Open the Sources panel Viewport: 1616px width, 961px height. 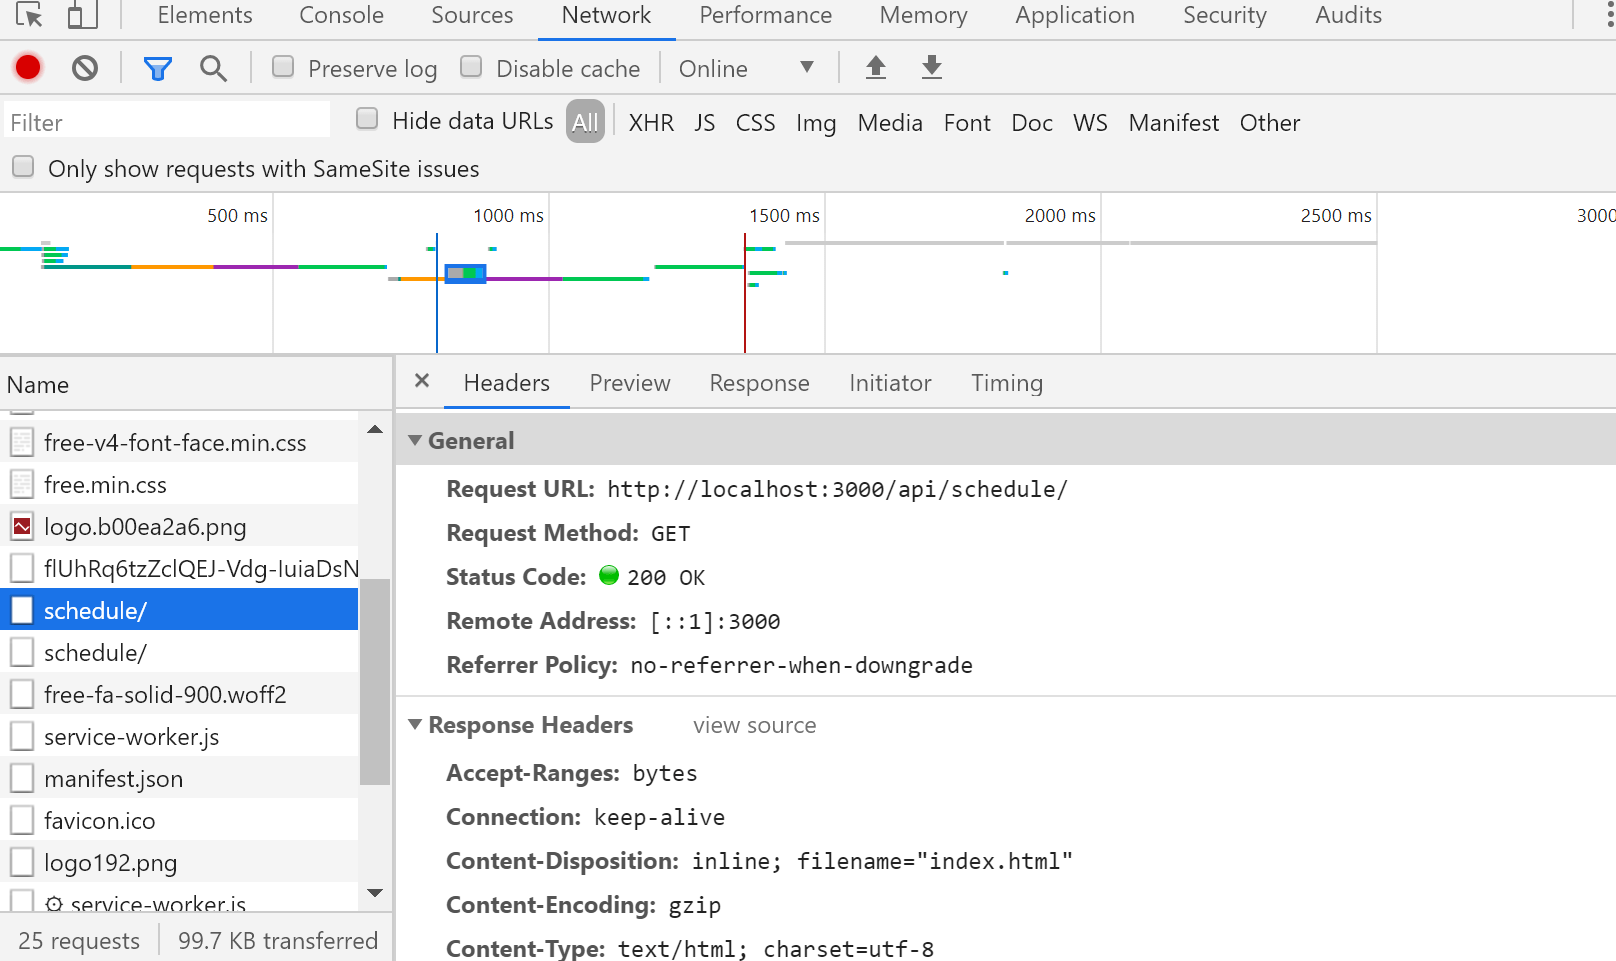[472, 15]
